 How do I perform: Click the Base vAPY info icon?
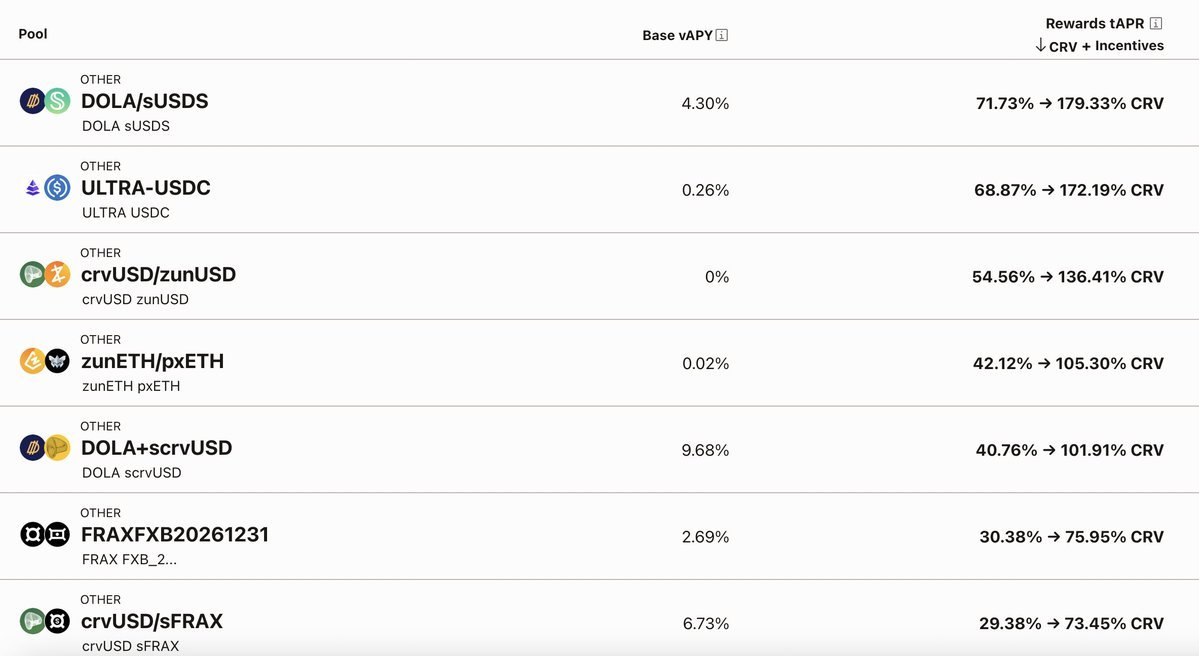722,35
